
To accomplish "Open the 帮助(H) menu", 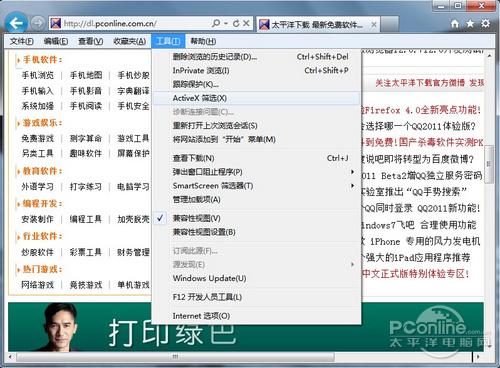I will click(x=203, y=41).
